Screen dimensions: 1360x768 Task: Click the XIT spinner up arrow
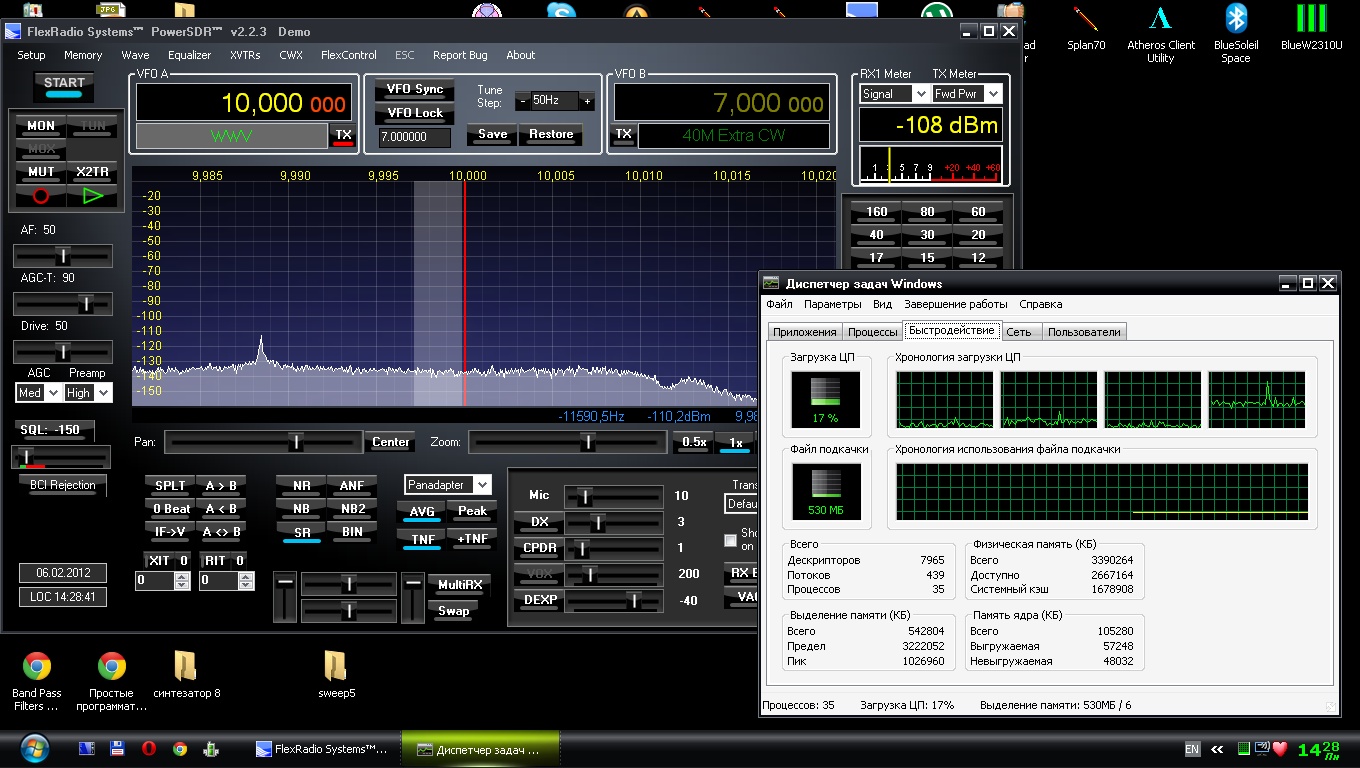181,576
